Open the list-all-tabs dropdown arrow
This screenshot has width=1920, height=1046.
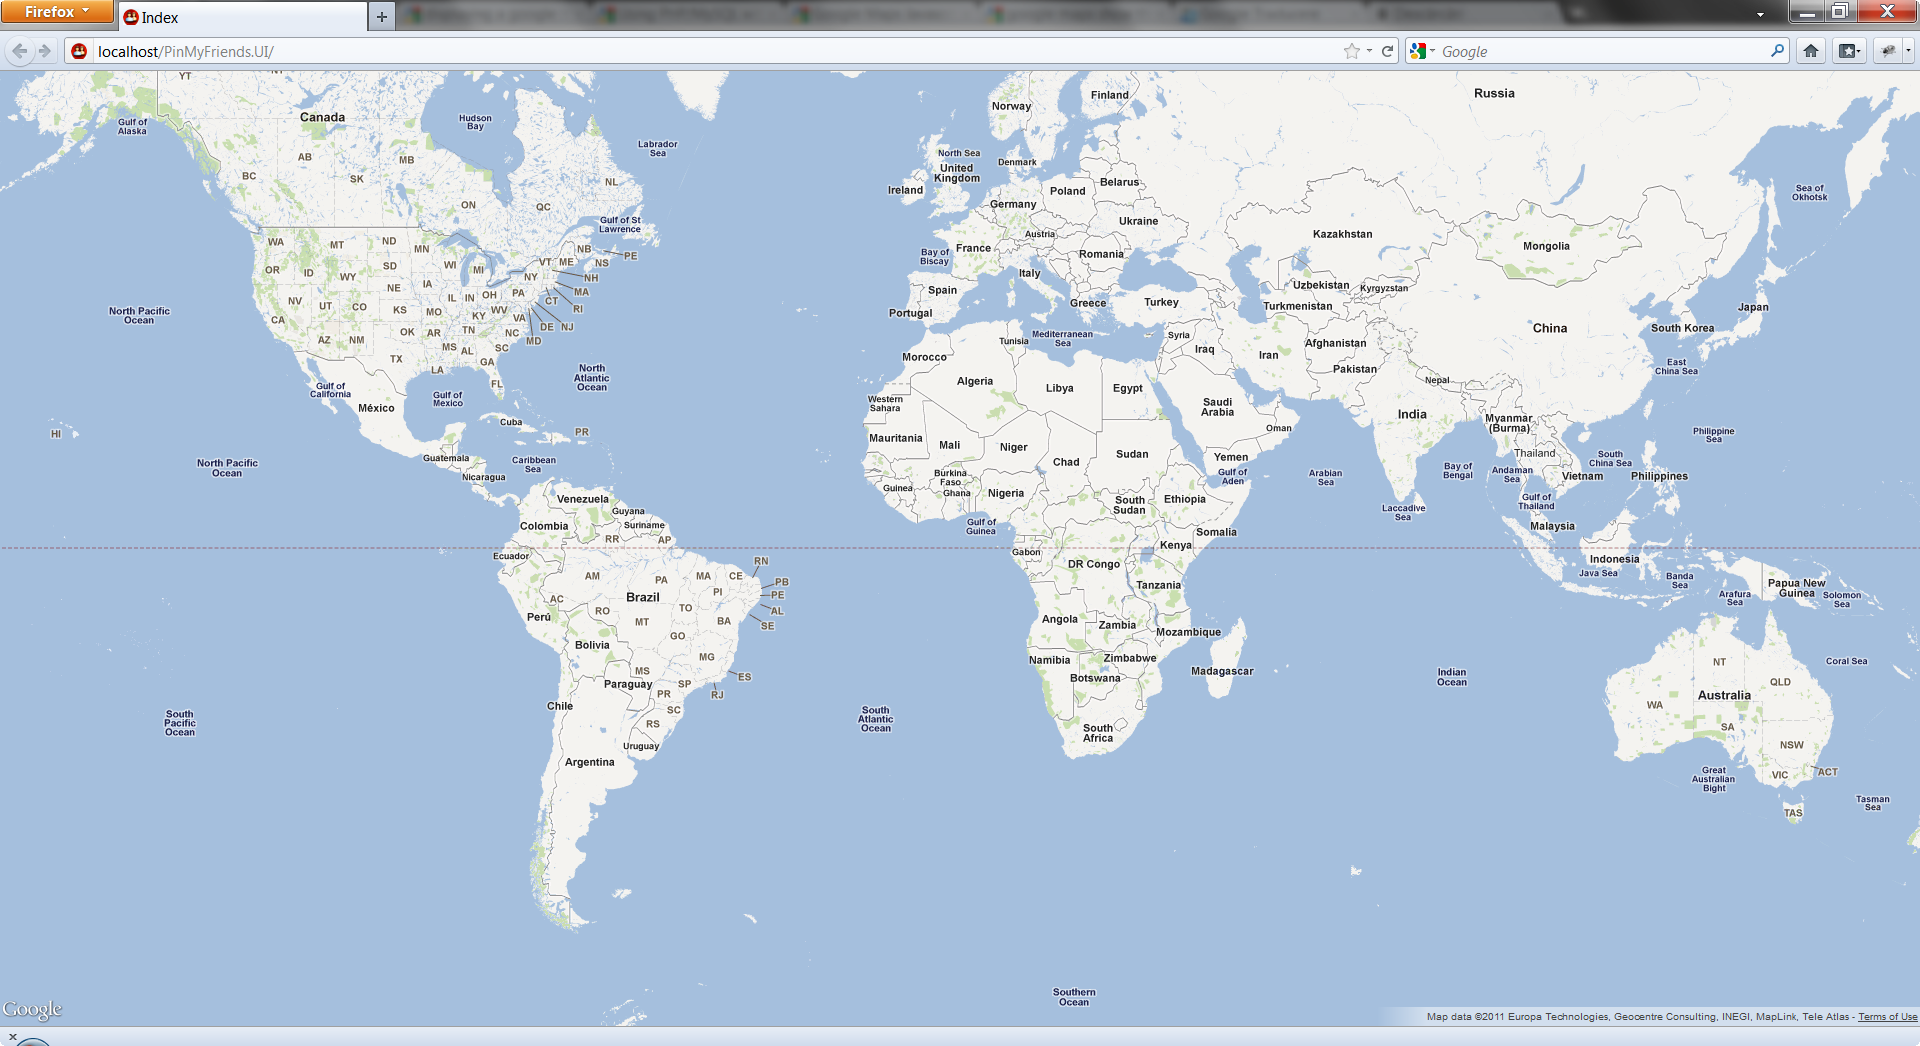tap(1760, 14)
